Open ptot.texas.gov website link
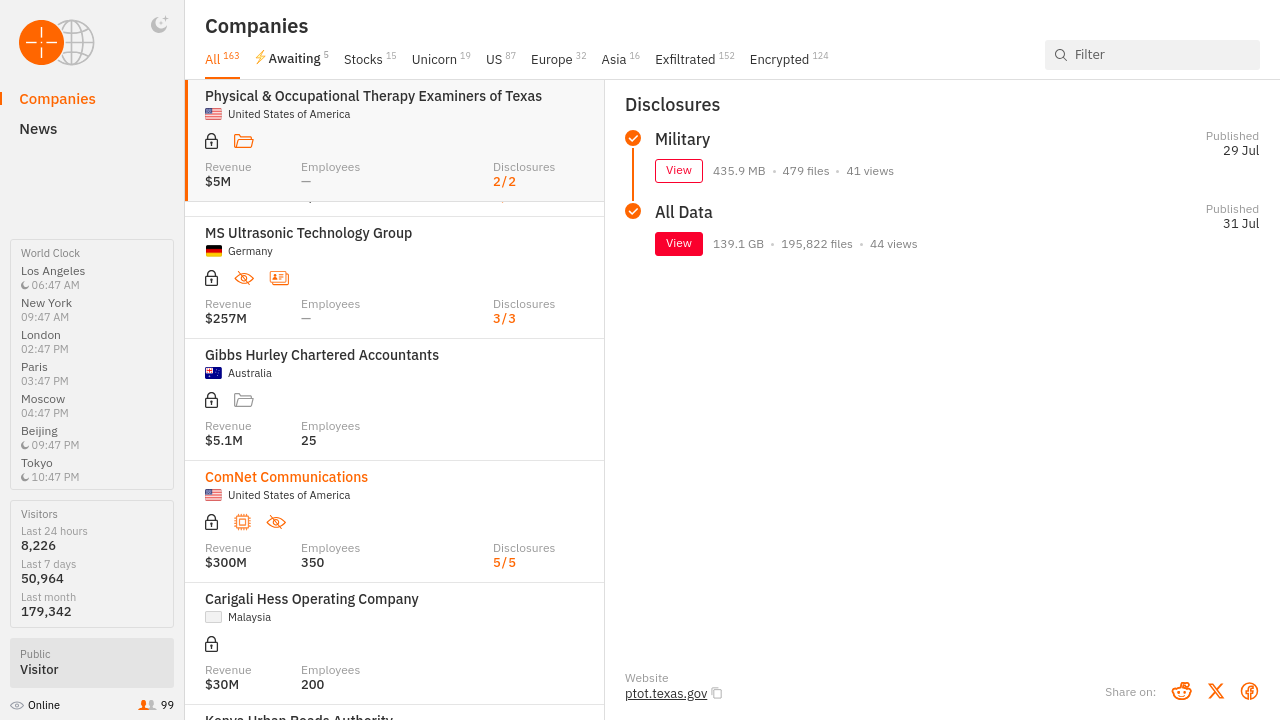This screenshot has height=720, width=1280. point(665,693)
